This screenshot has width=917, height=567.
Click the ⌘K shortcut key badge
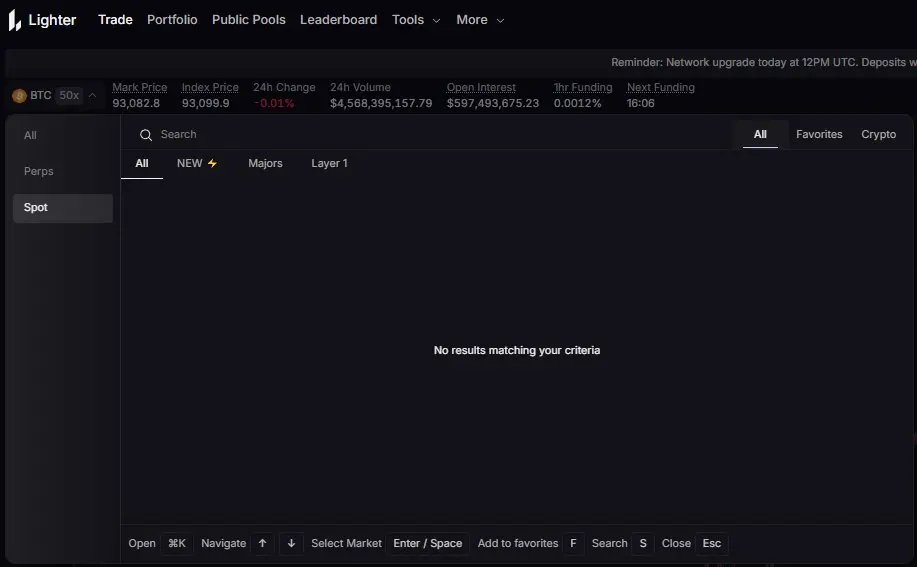177,543
